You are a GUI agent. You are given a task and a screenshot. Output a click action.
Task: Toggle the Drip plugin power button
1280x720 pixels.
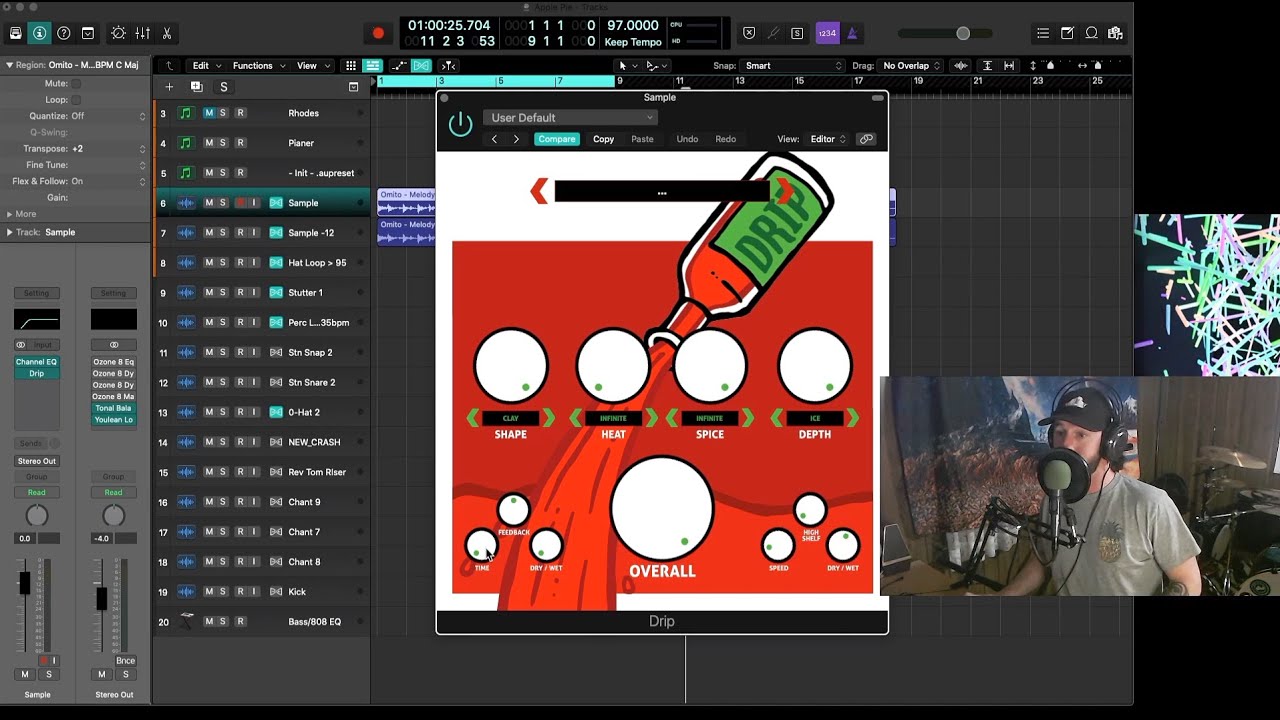[x=460, y=124]
